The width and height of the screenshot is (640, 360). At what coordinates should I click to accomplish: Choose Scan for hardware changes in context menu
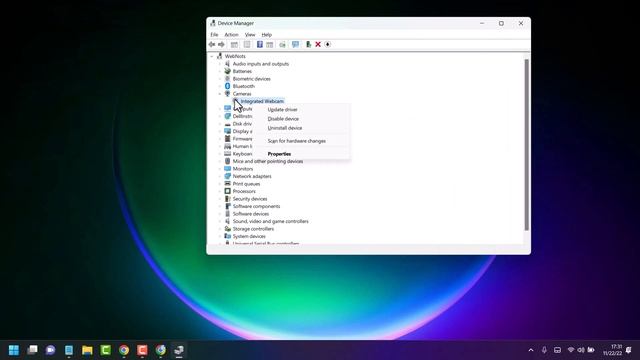(302, 141)
